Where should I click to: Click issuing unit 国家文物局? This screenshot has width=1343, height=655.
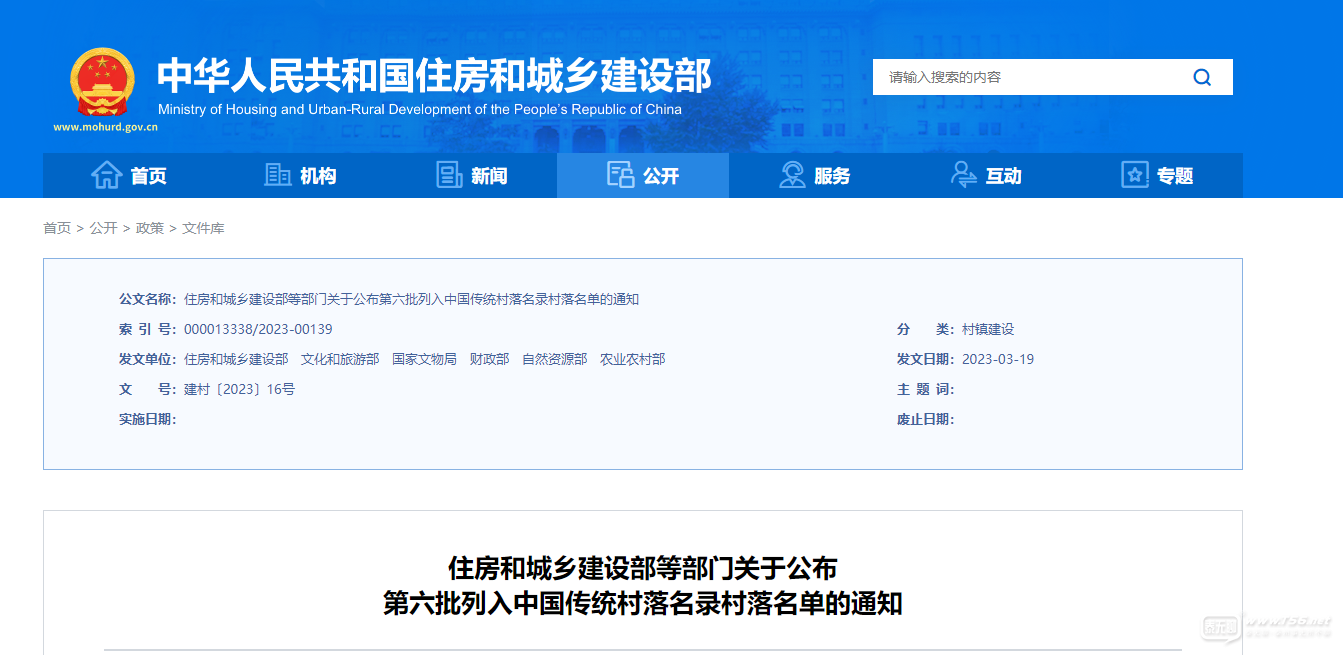click(424, 359)
